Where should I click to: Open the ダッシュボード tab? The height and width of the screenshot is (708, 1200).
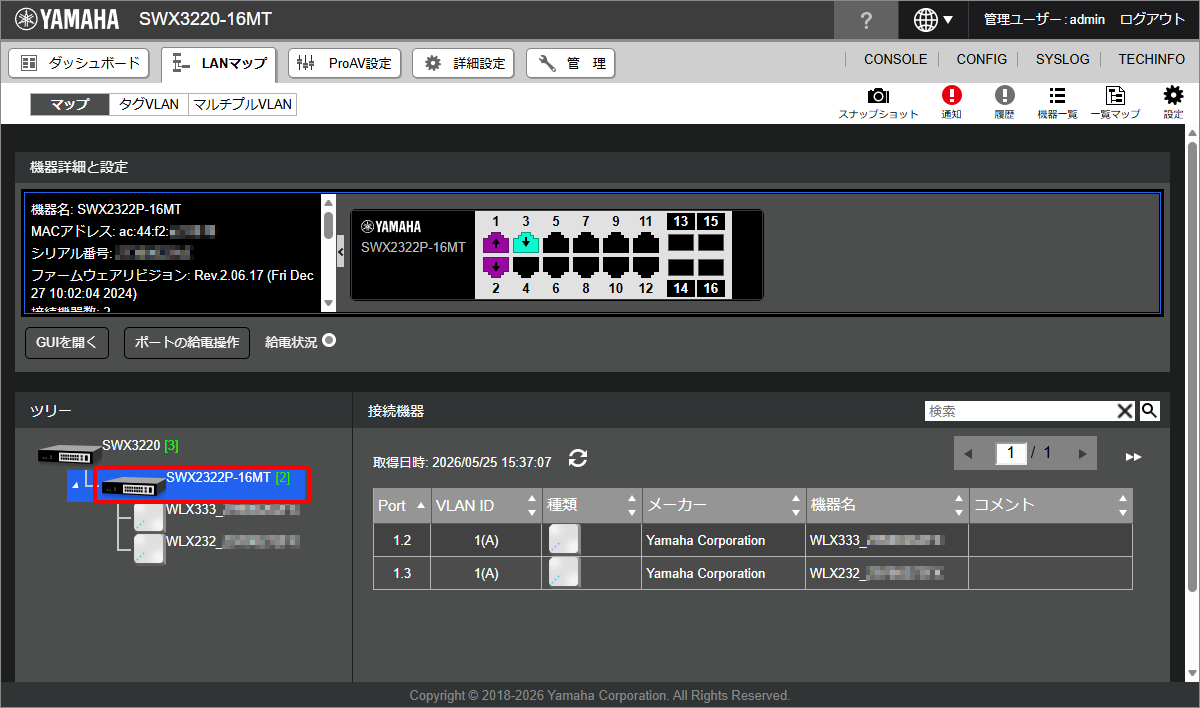point(80,63)
